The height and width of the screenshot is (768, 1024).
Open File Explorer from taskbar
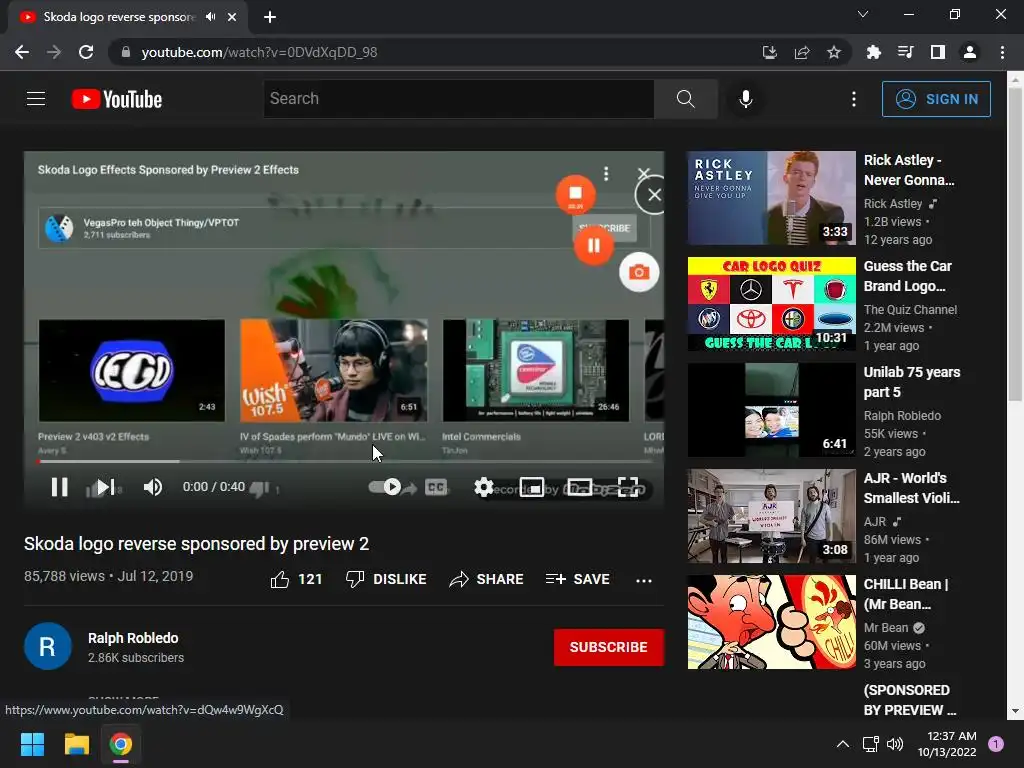pyautogui.click(x=76, y=744)
